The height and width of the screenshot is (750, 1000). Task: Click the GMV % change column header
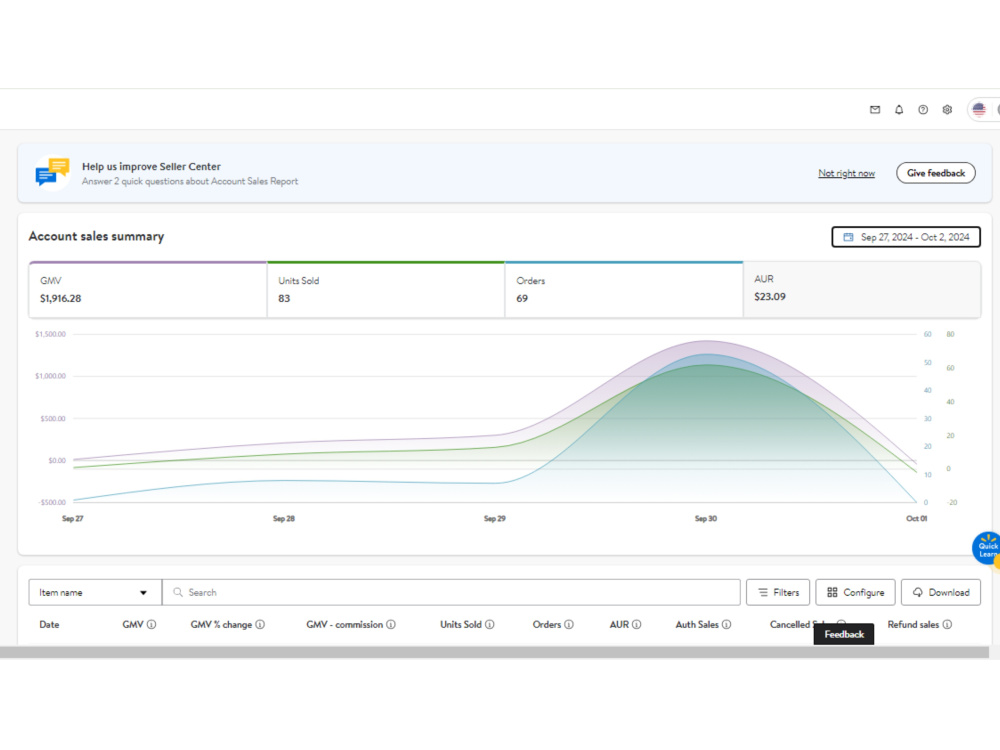[x=221, y=624]
